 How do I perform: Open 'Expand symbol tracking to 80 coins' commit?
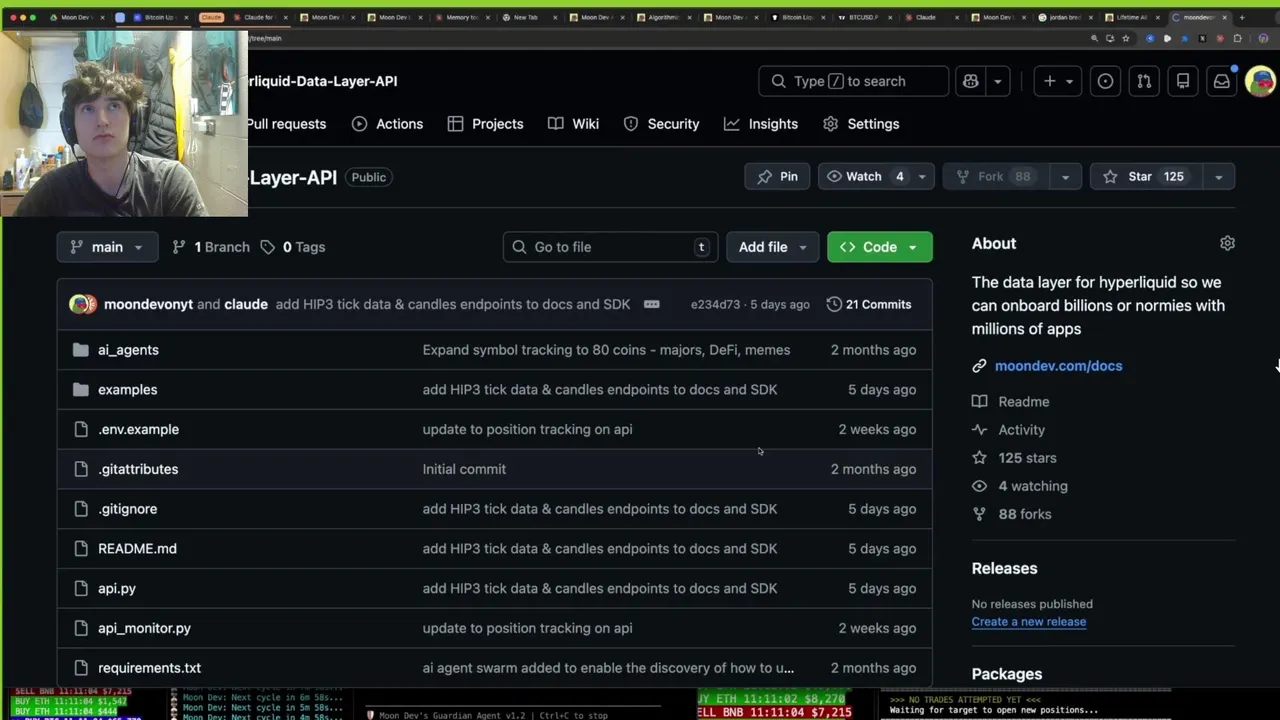[606, 350]
